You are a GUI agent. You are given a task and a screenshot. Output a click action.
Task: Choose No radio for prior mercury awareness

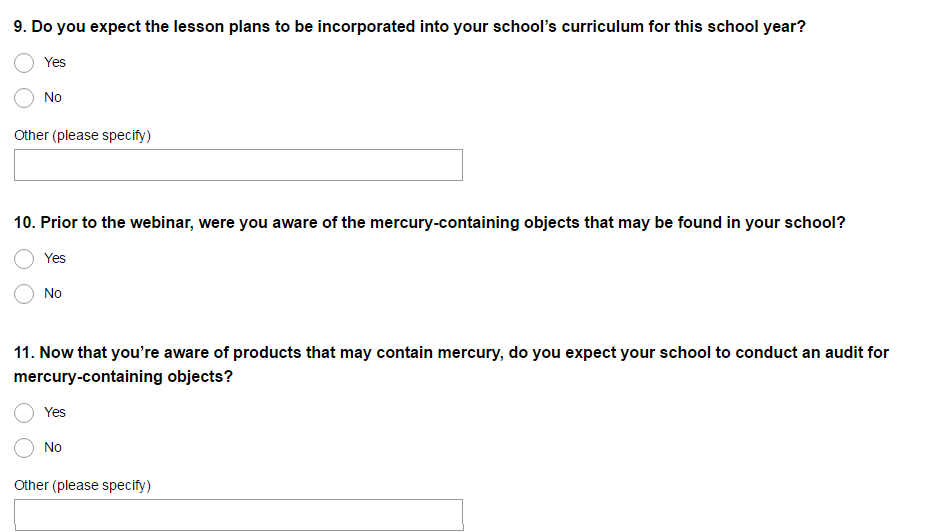24,294
